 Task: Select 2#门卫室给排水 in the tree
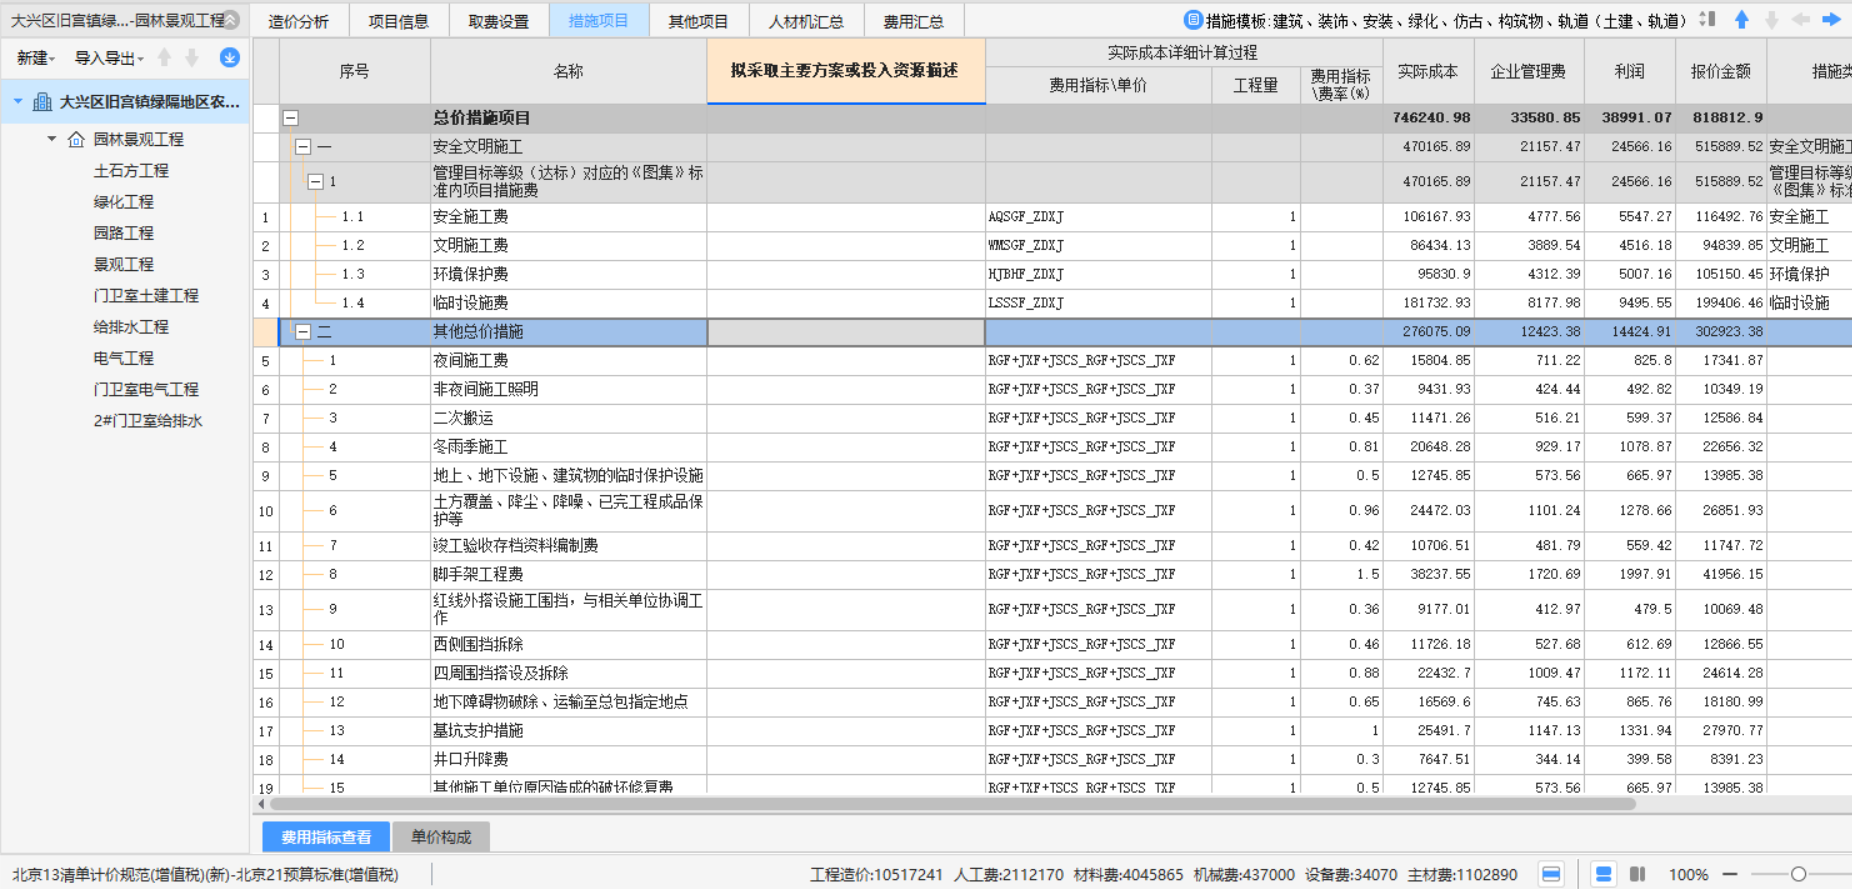coord(148,421)
